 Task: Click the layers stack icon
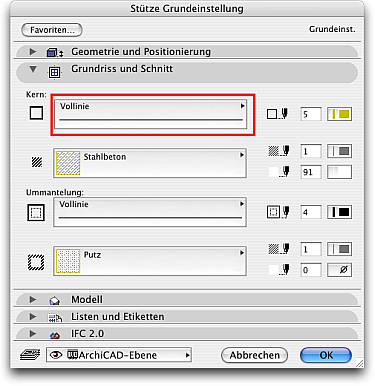(30, 355)
